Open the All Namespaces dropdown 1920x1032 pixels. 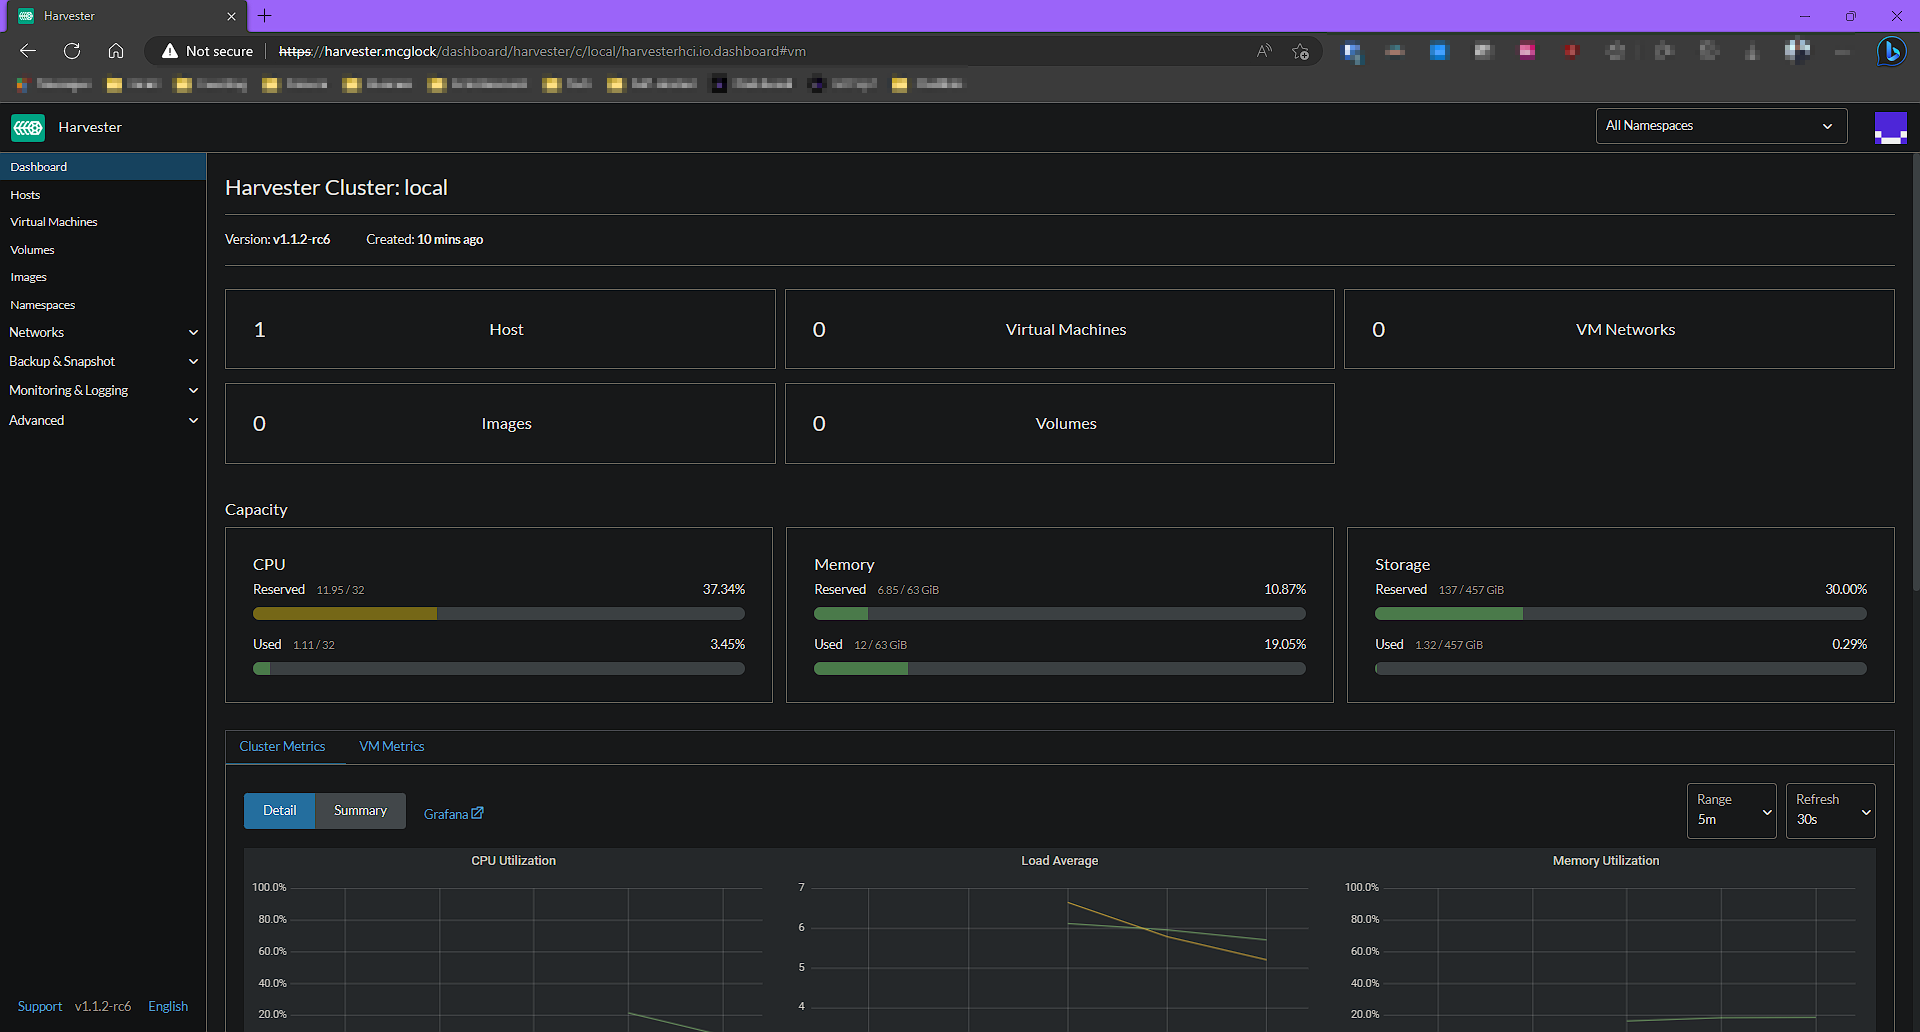(x=1720, y=126)
